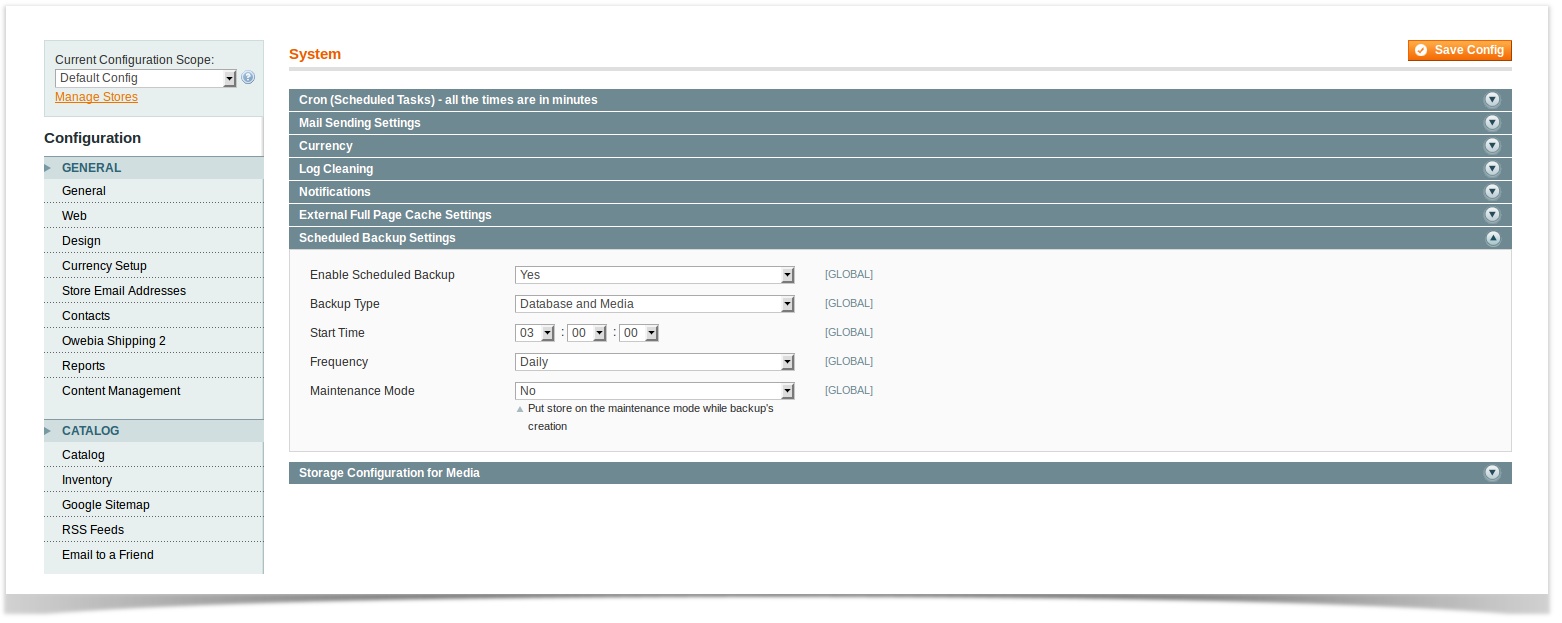Open the Current Configuration Scope dropdown
The height and width of the screenshot is (623, 1562).
tap(146, 78)
